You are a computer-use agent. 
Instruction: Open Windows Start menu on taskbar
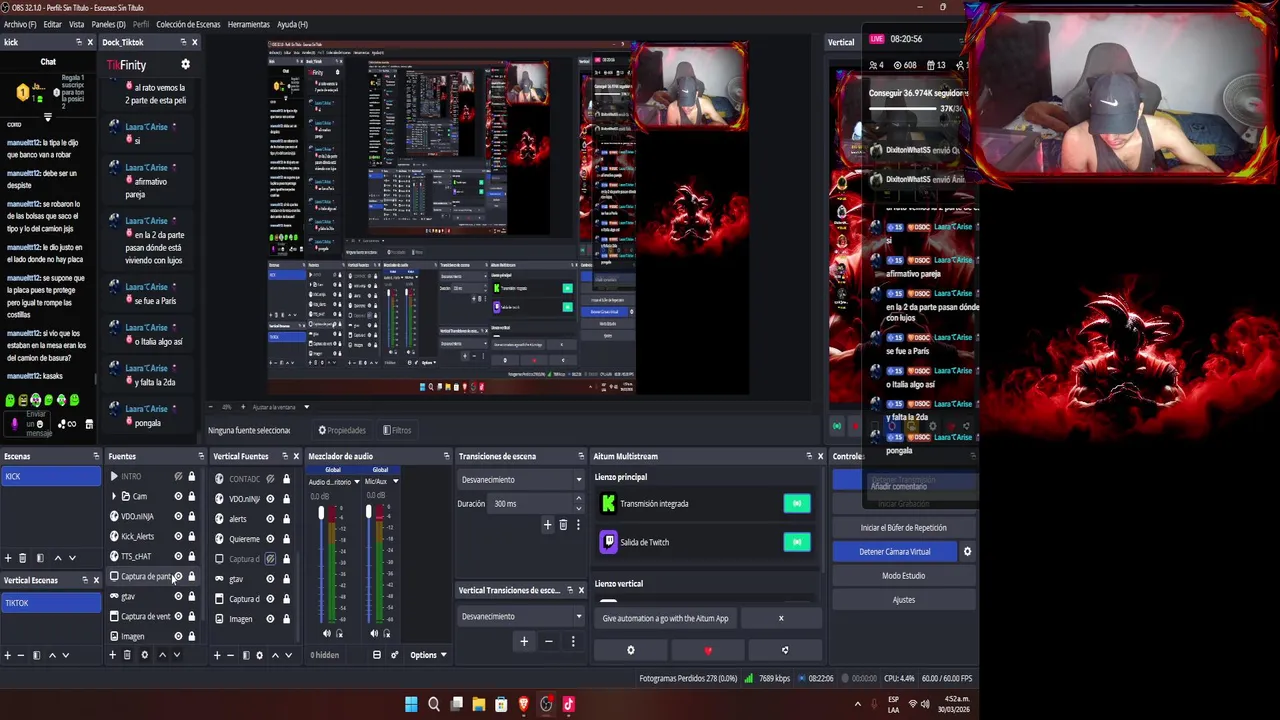[x=411, y=704]
